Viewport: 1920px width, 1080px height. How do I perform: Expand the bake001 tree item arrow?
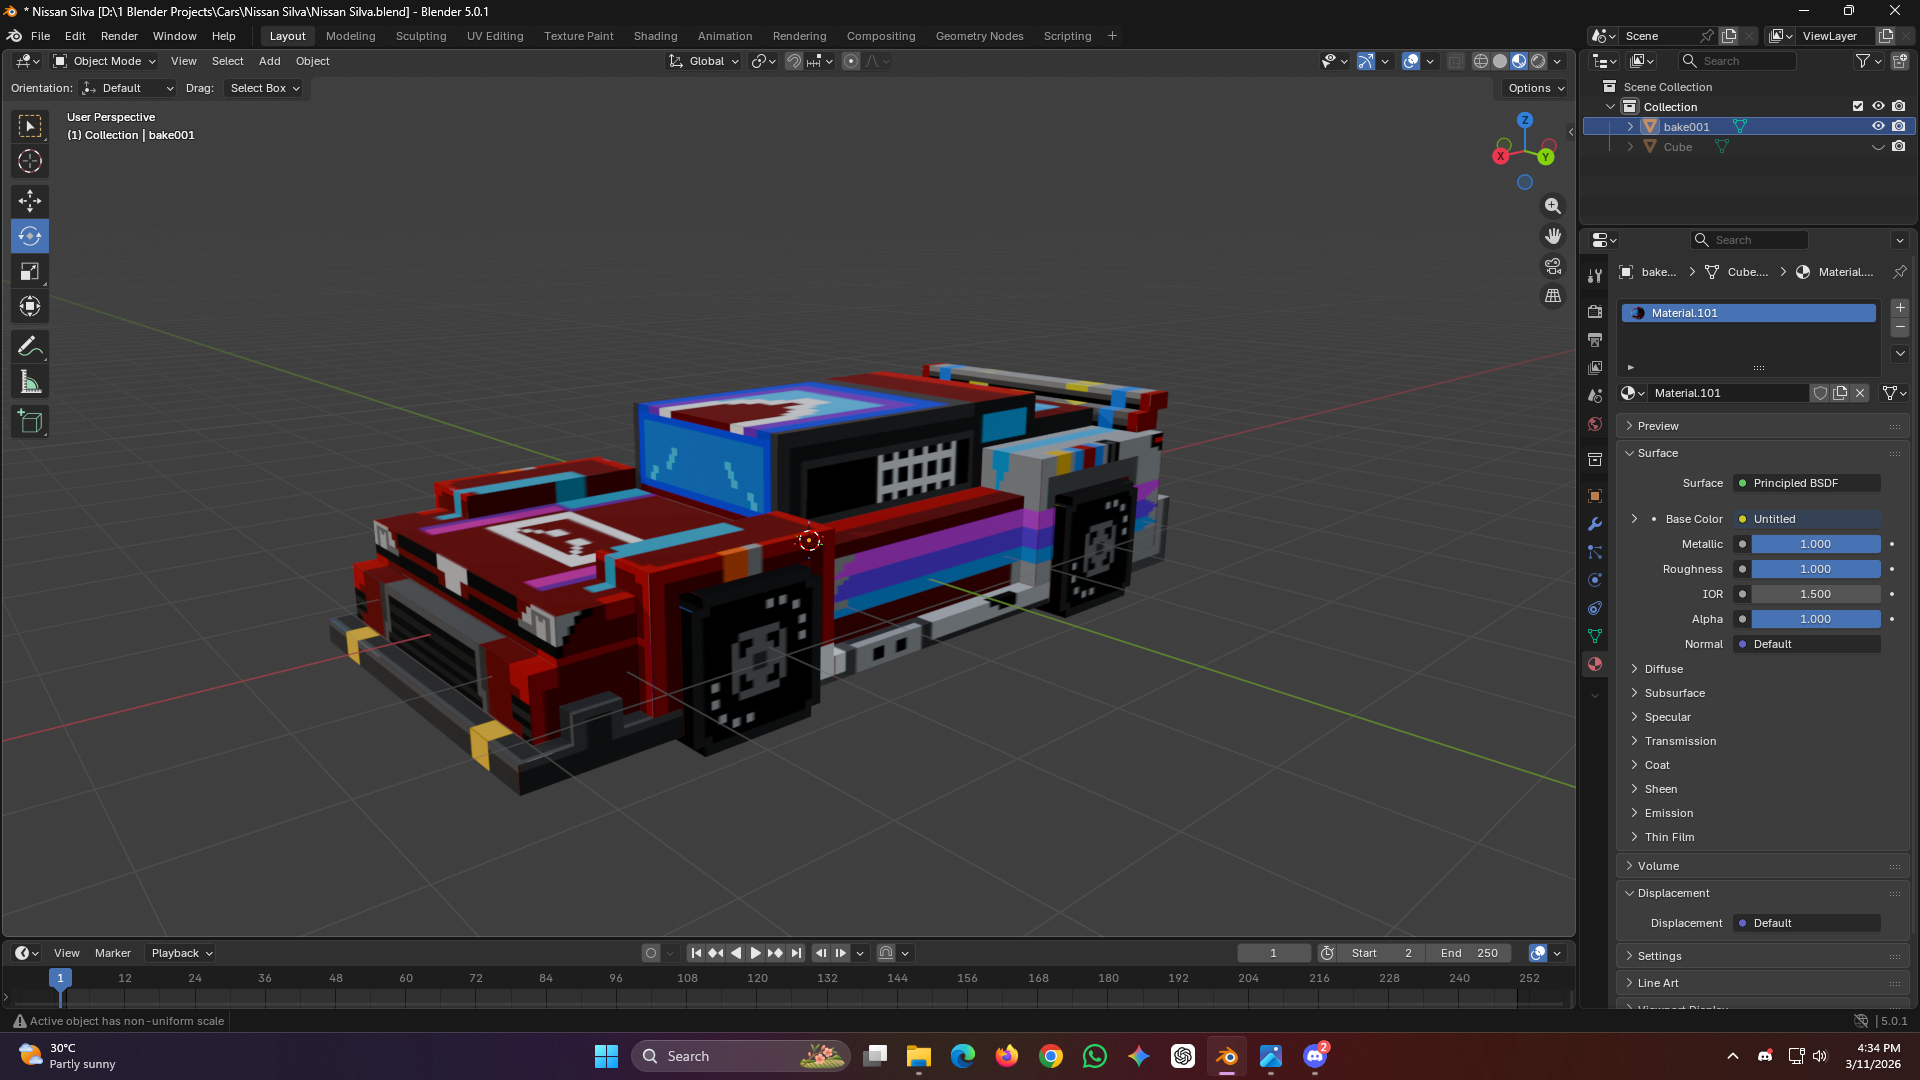point(1630,127)
